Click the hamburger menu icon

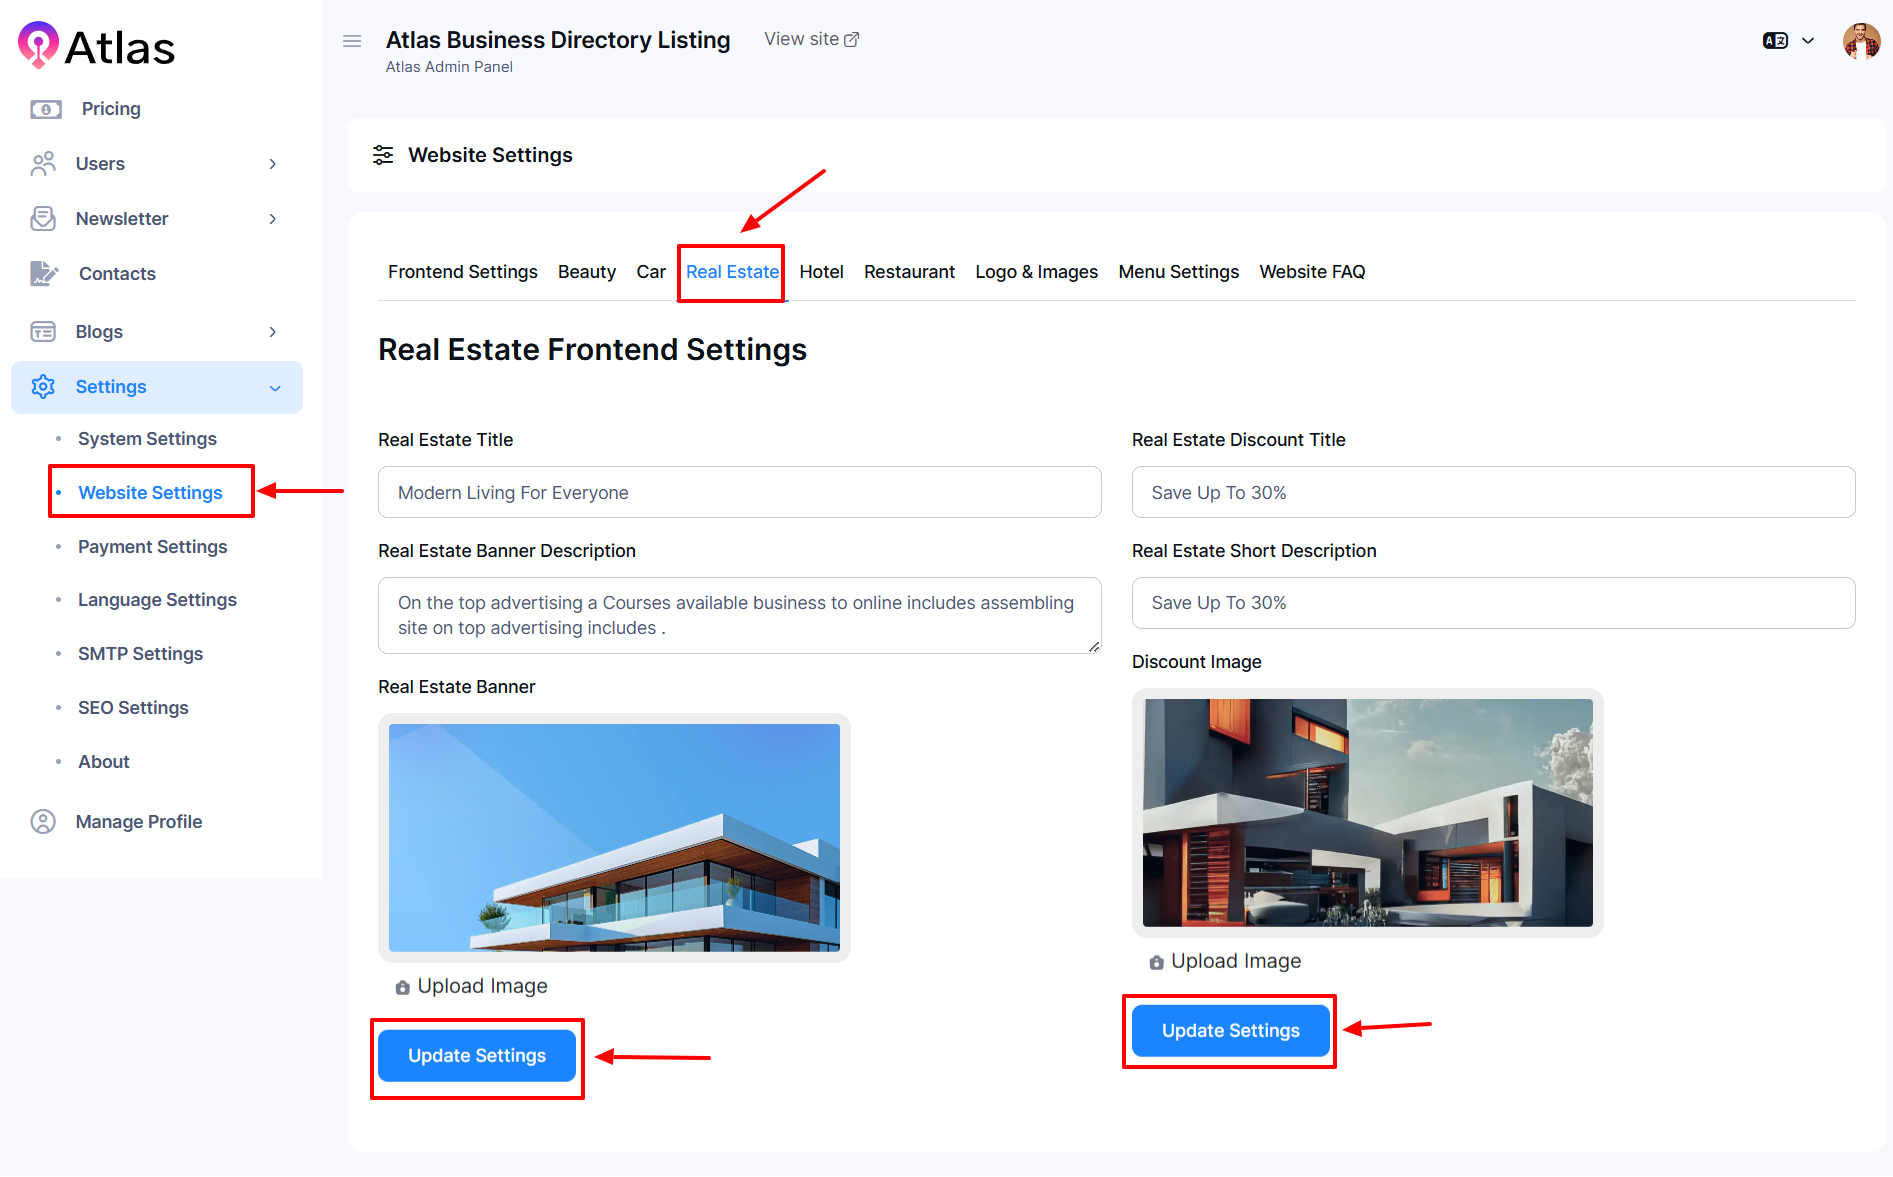point(352,41)
